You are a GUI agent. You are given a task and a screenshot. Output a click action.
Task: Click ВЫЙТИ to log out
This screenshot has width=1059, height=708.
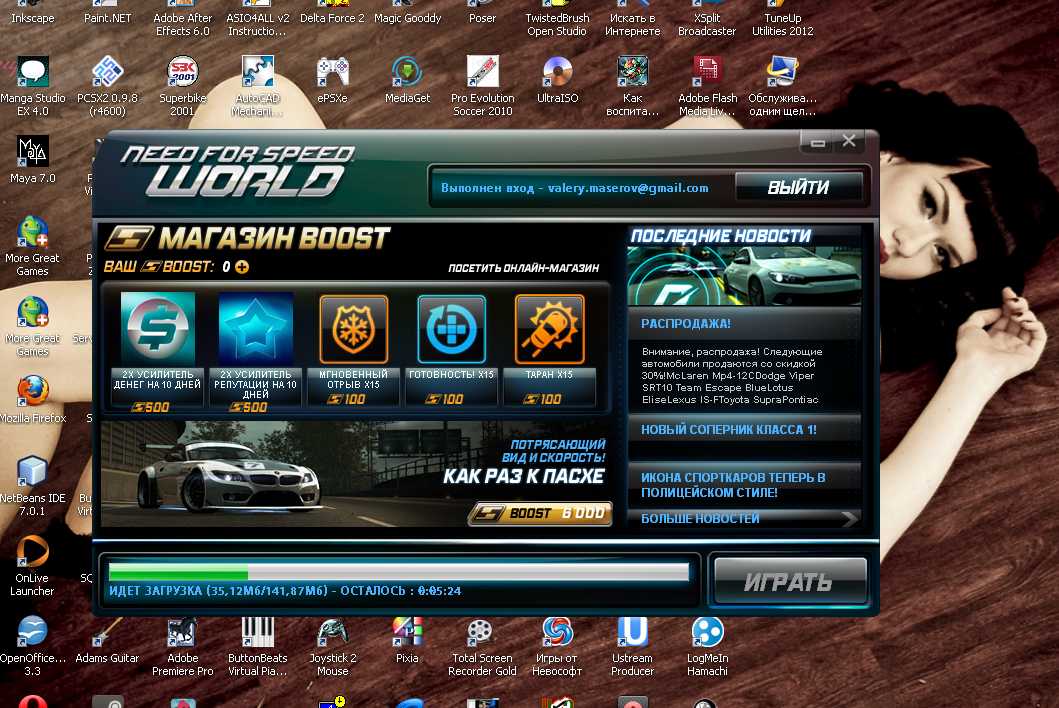[798, 187]
